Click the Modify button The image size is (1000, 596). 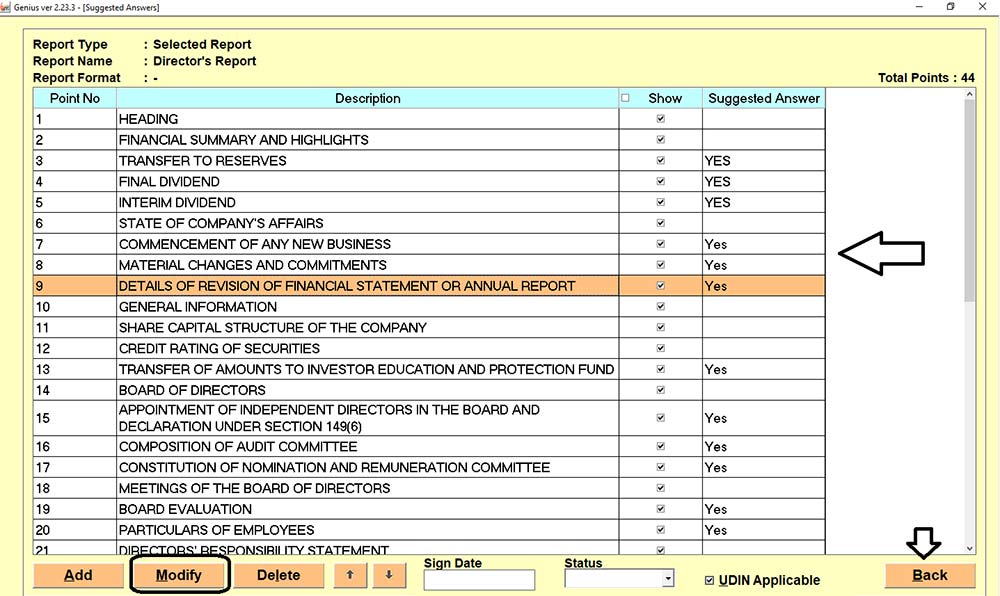click(179, 575)
